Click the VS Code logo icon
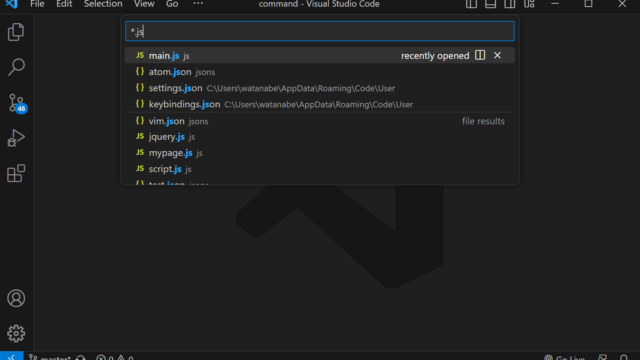Viewport: 640px width, 360px height. tap(11, 4)
